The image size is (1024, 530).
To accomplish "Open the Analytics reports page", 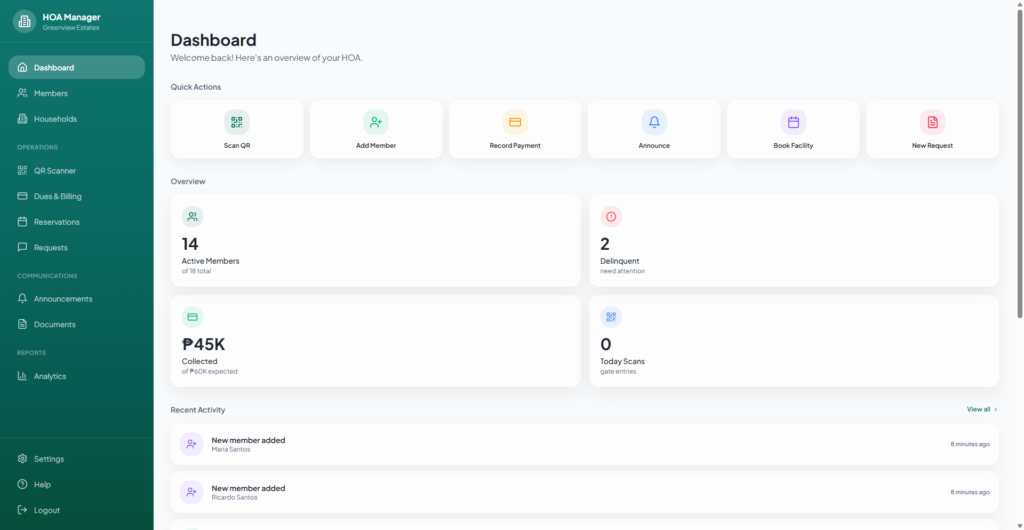I will click(49, 376).
